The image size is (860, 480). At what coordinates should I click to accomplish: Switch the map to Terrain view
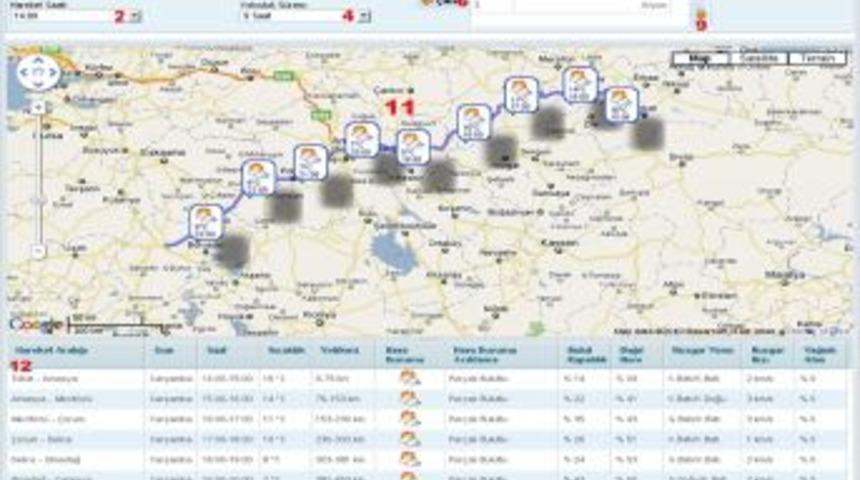817,59
